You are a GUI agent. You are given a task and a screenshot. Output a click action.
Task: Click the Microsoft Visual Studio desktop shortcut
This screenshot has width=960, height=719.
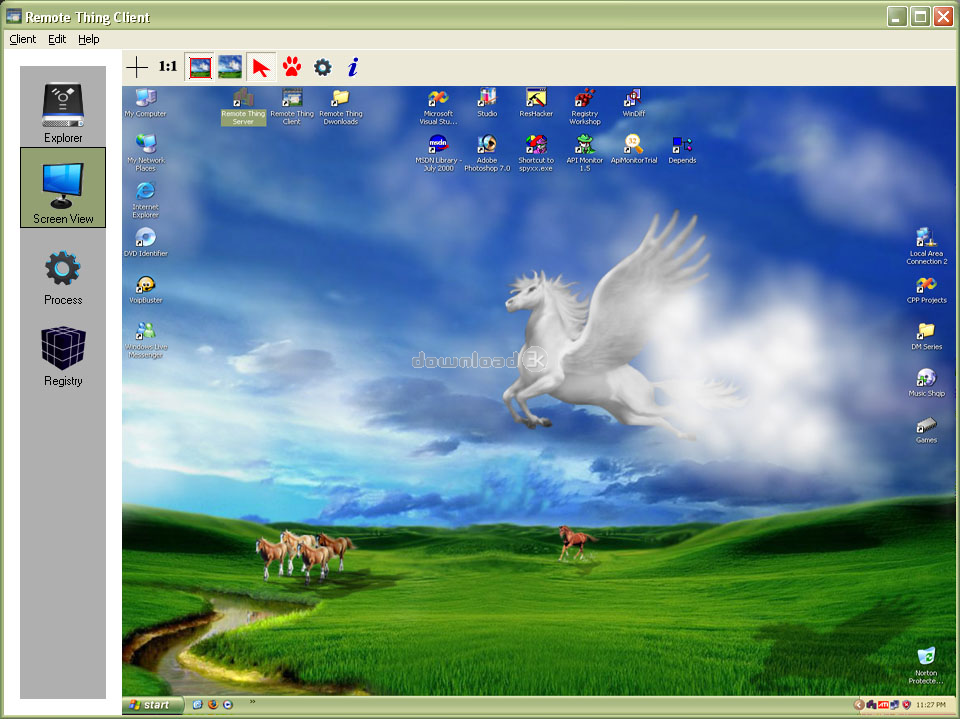438,107
